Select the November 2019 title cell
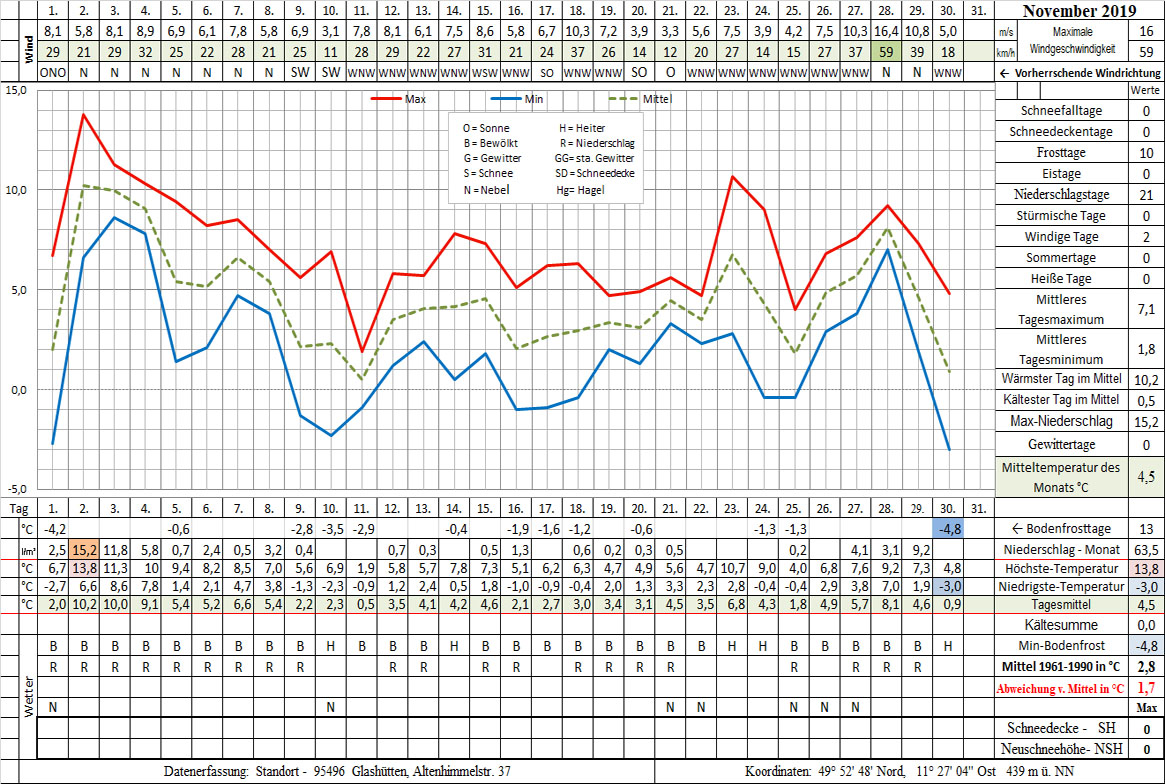The height and width of the screenshot is (784, 1165). 1079,12
